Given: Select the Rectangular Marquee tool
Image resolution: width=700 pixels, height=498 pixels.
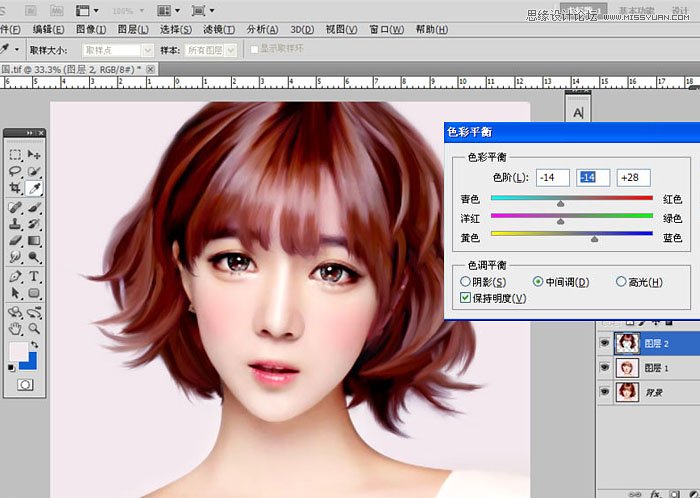Looking at the screenshot, I should [x=15, y=155].
